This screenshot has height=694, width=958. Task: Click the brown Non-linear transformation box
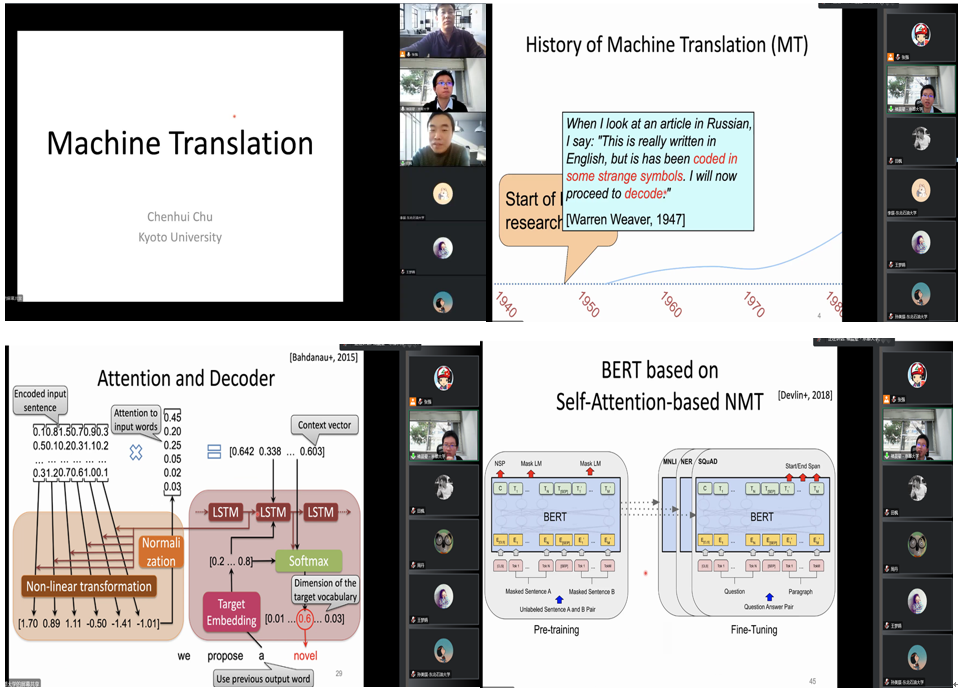click(87, 586)
